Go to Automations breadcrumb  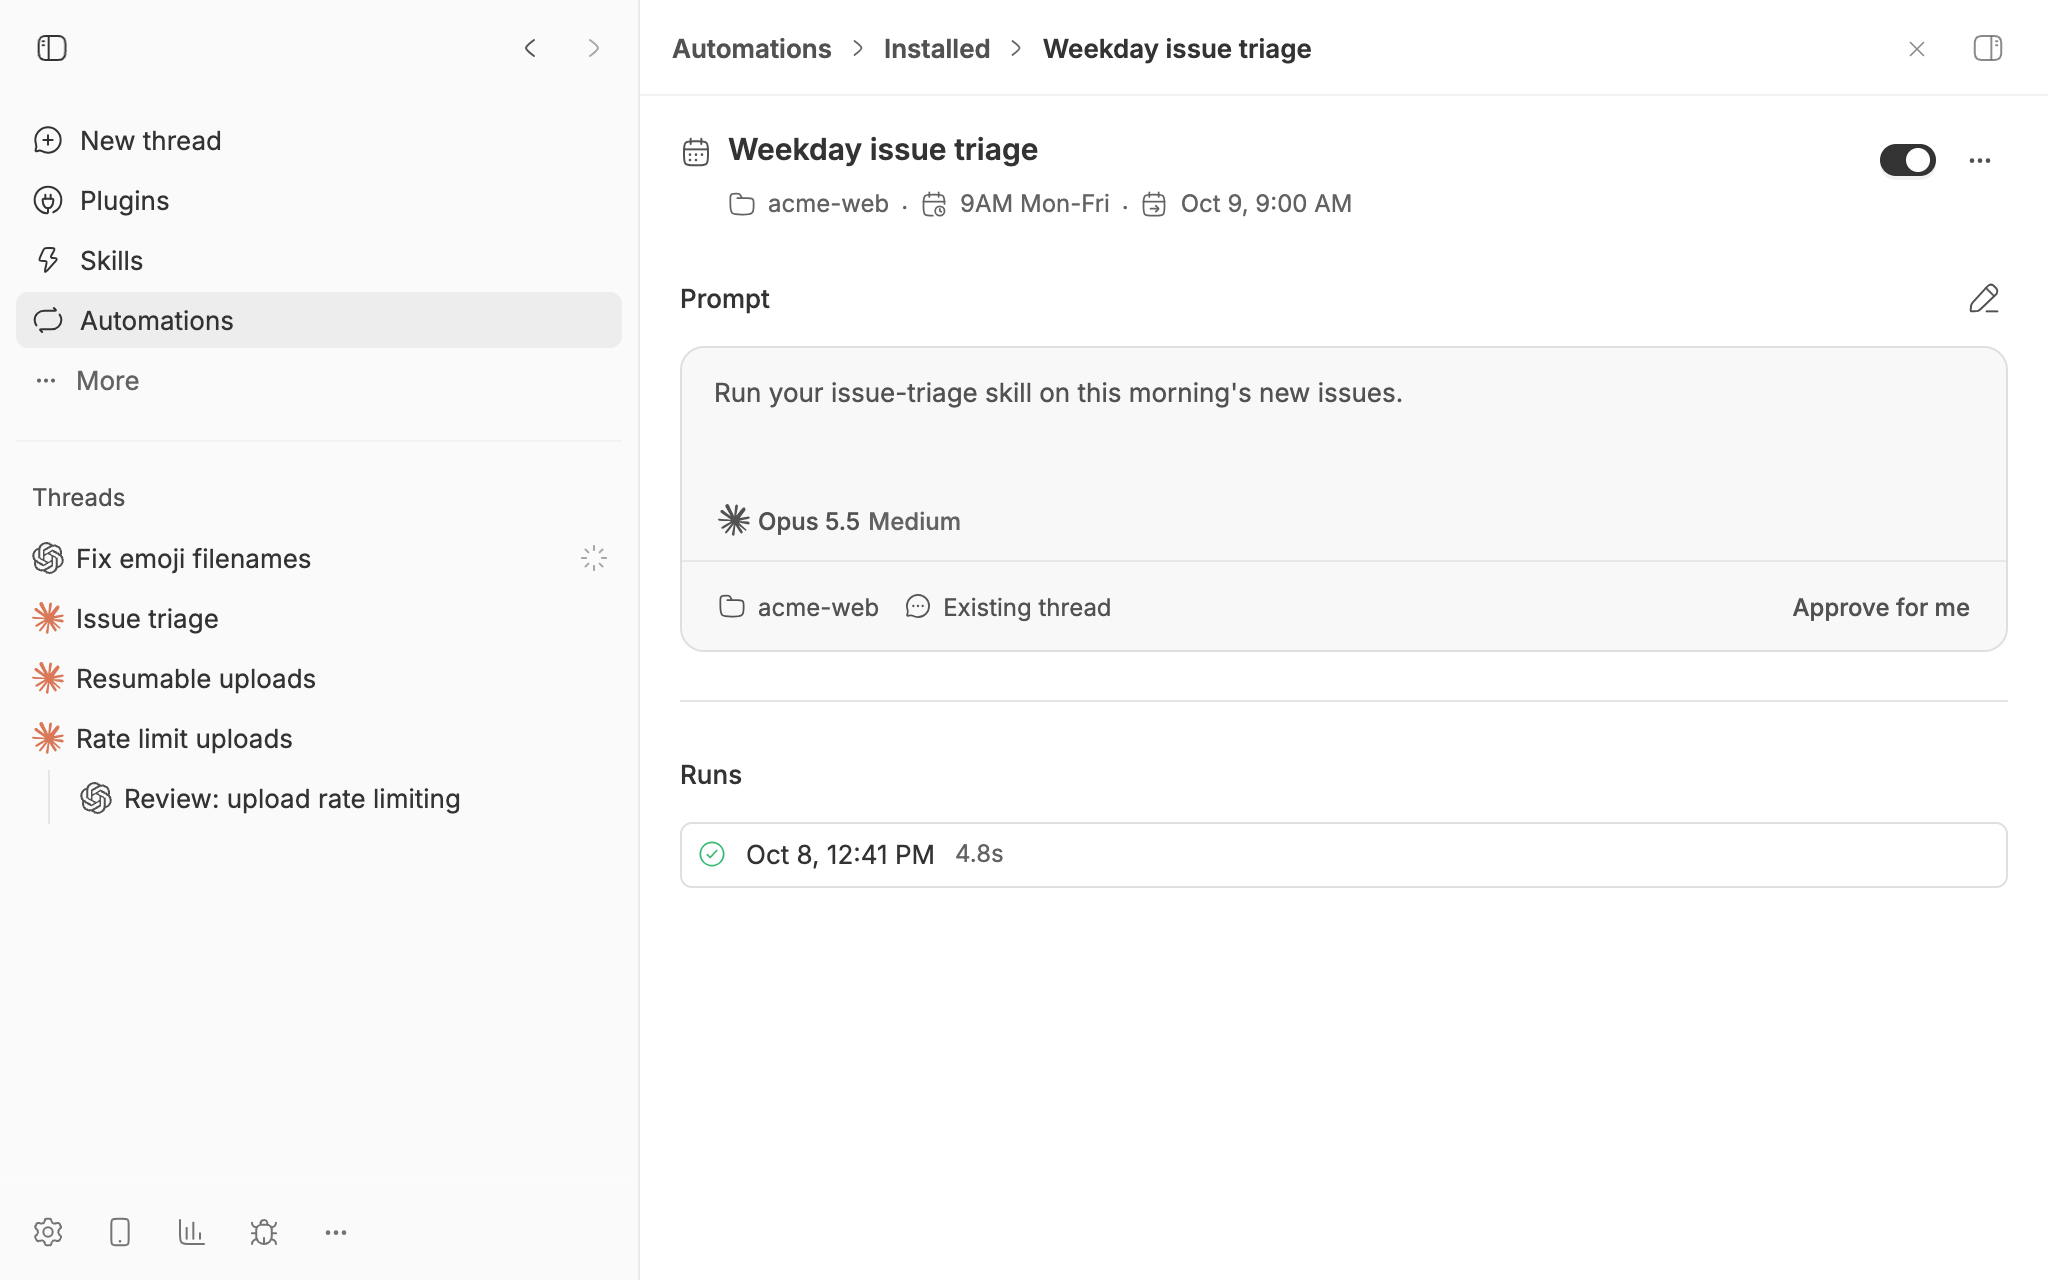click(751, 48)
